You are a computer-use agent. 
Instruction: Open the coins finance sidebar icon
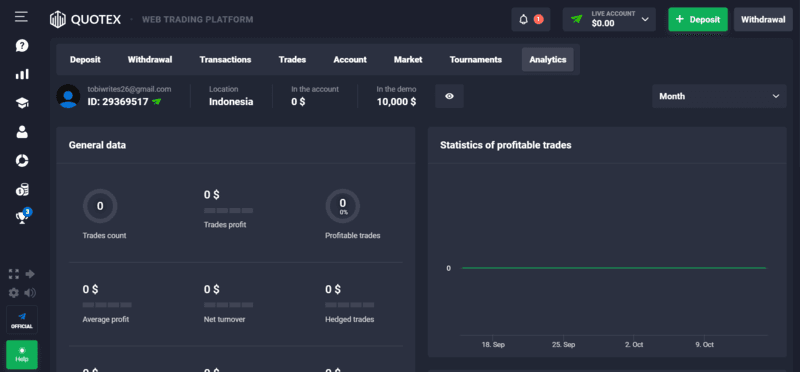(x=22, y=190)
